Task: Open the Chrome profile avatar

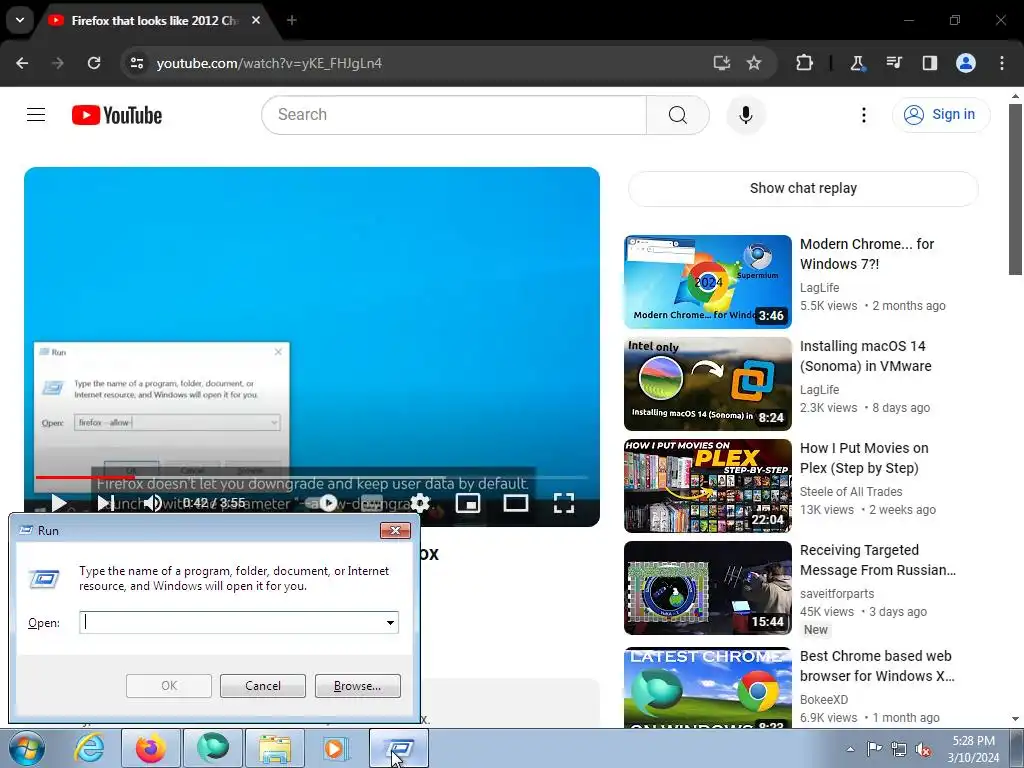Action: tap(966, 63)
